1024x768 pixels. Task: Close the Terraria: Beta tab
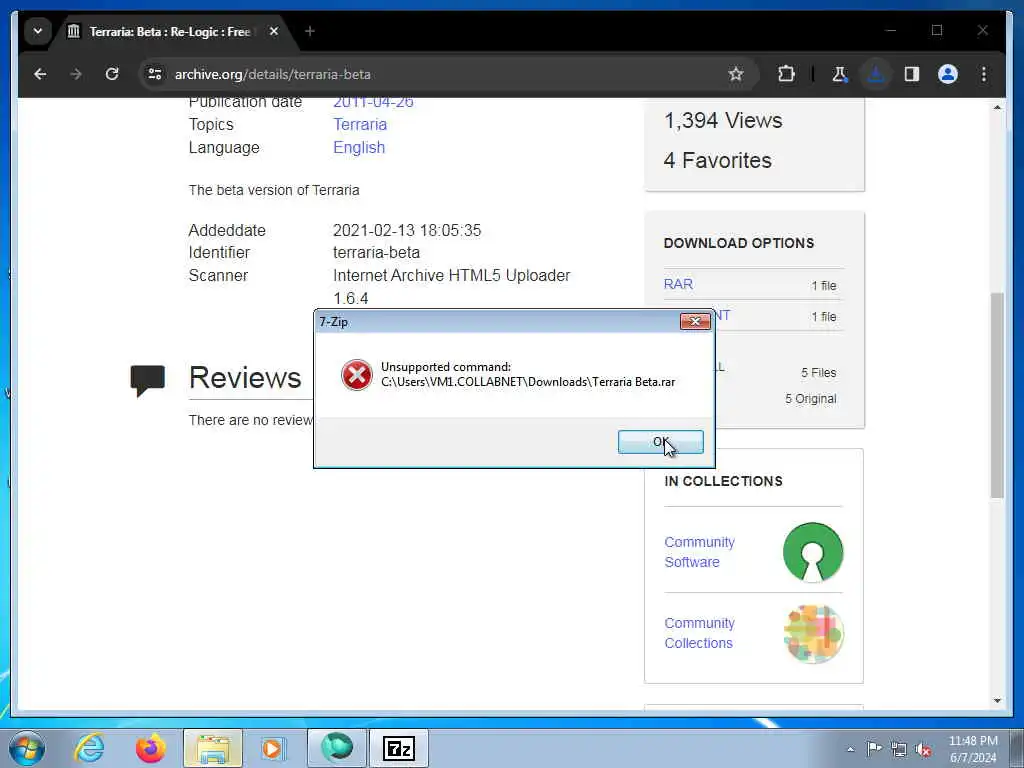(274, 31)
